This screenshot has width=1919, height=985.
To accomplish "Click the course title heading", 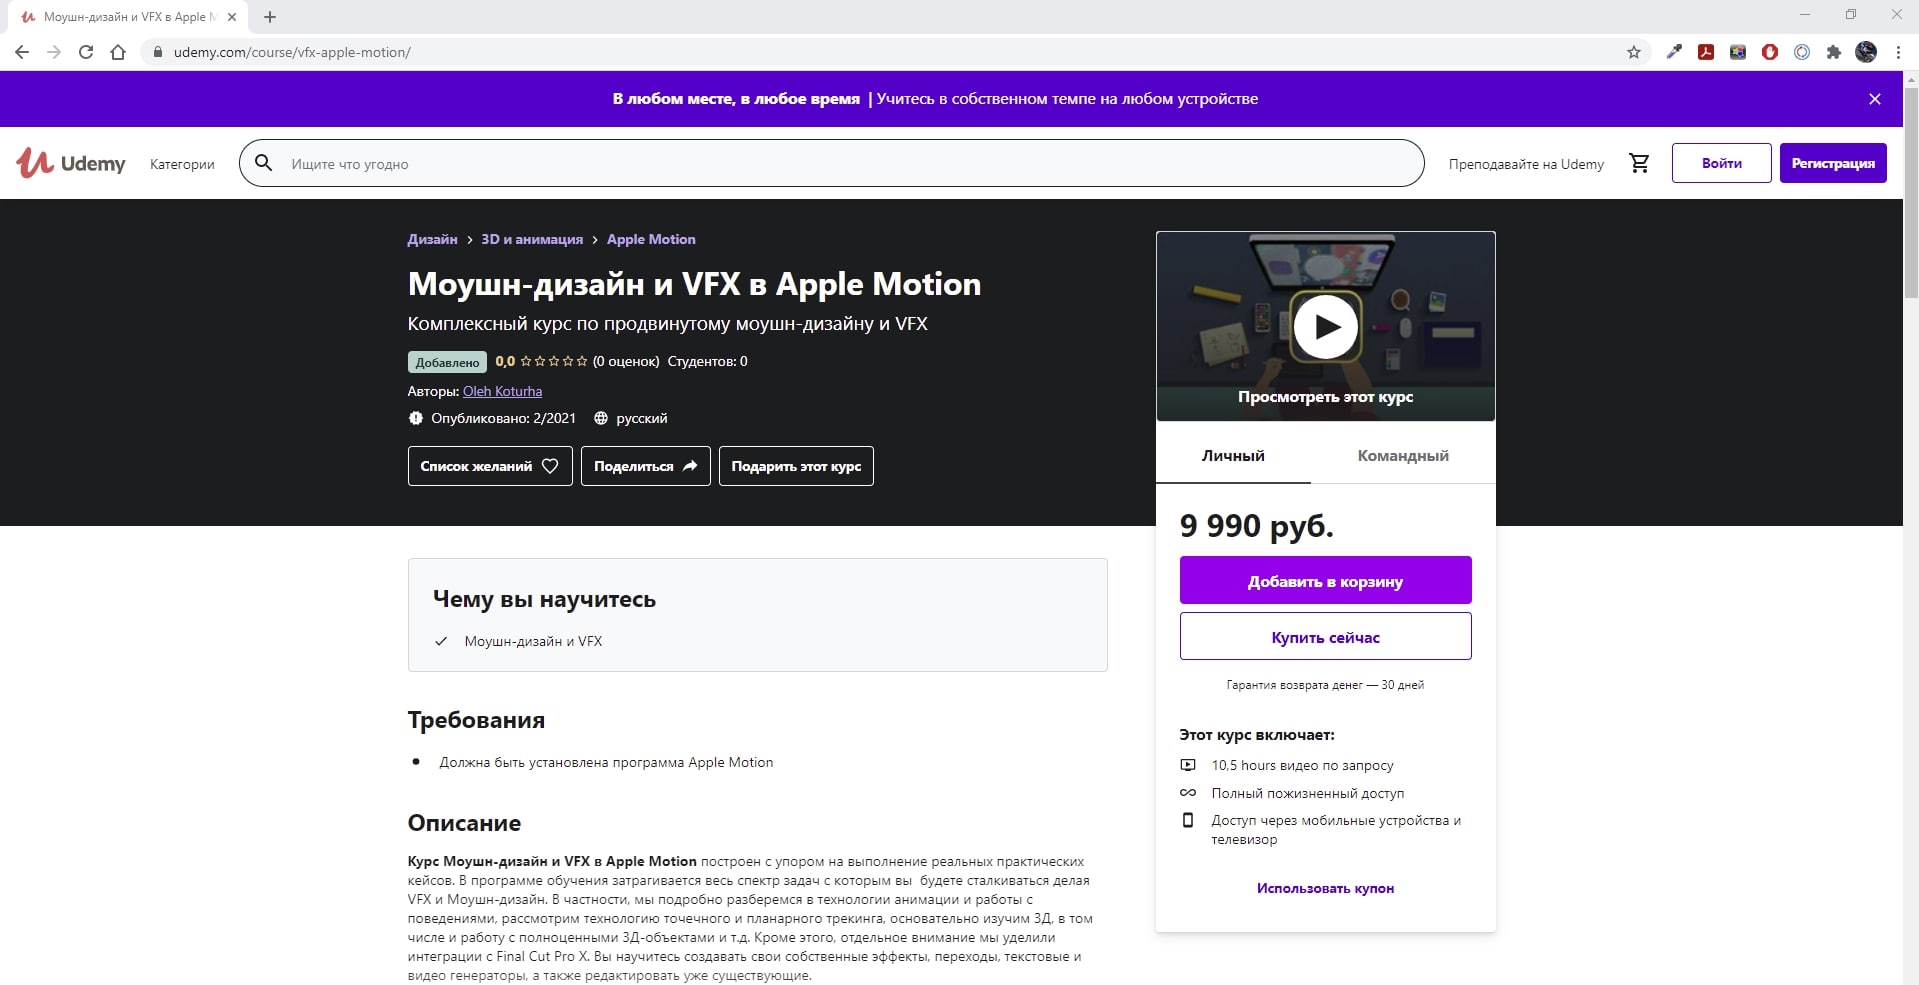I will [694, 284].
